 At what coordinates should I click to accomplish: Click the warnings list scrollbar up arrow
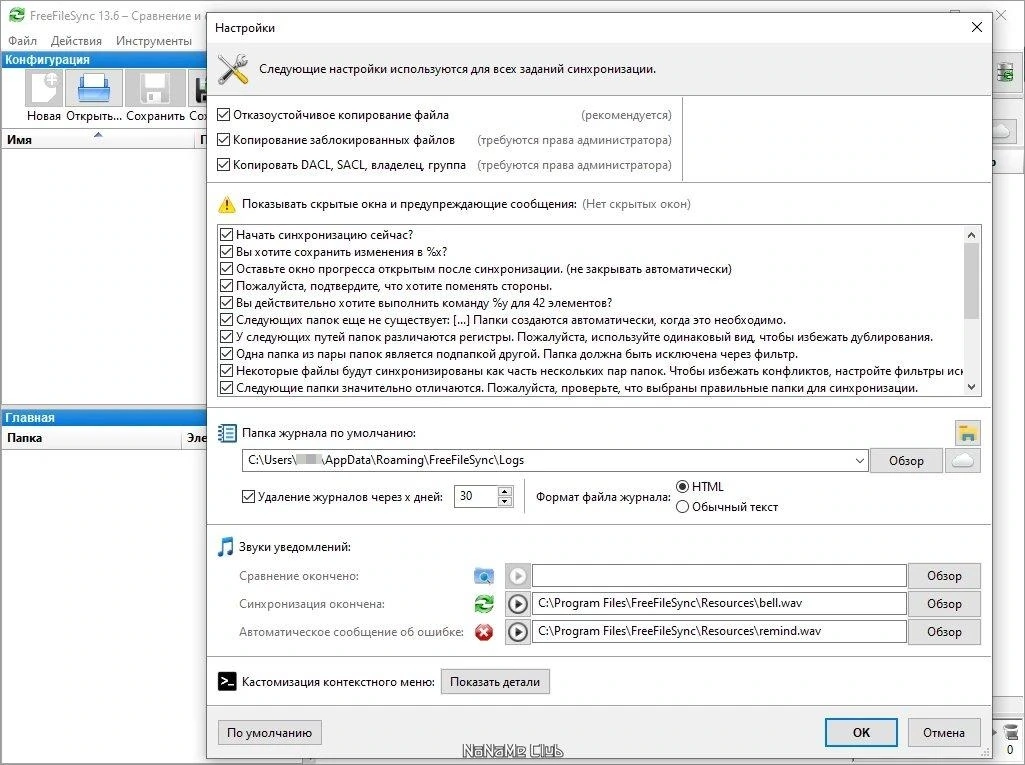click(x=971, y=235)
